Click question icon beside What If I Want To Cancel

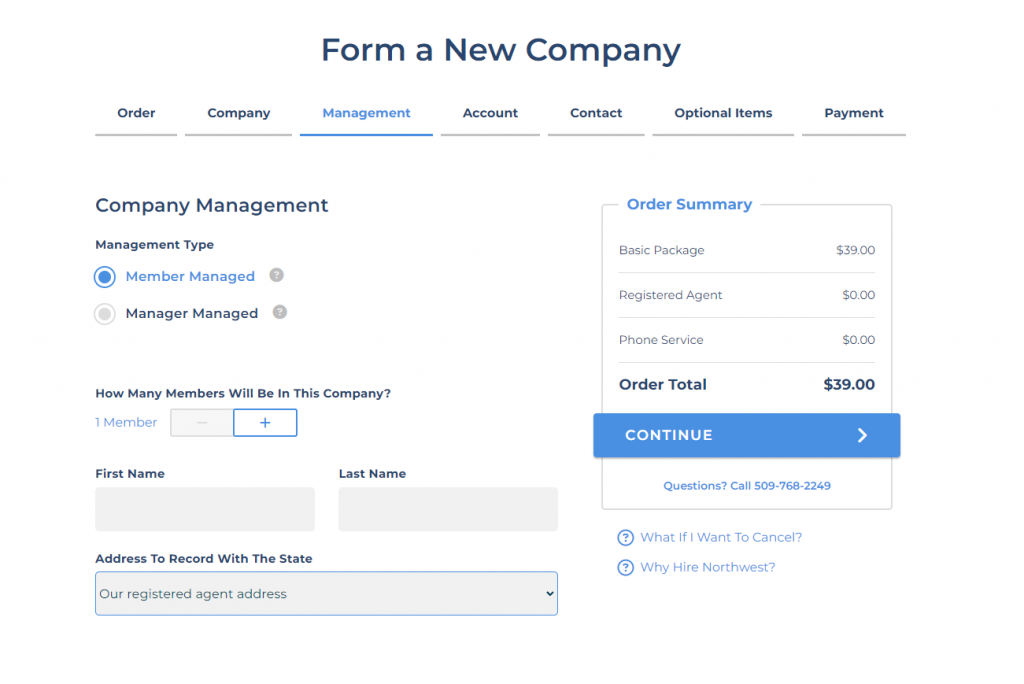(x=626, y=538)
